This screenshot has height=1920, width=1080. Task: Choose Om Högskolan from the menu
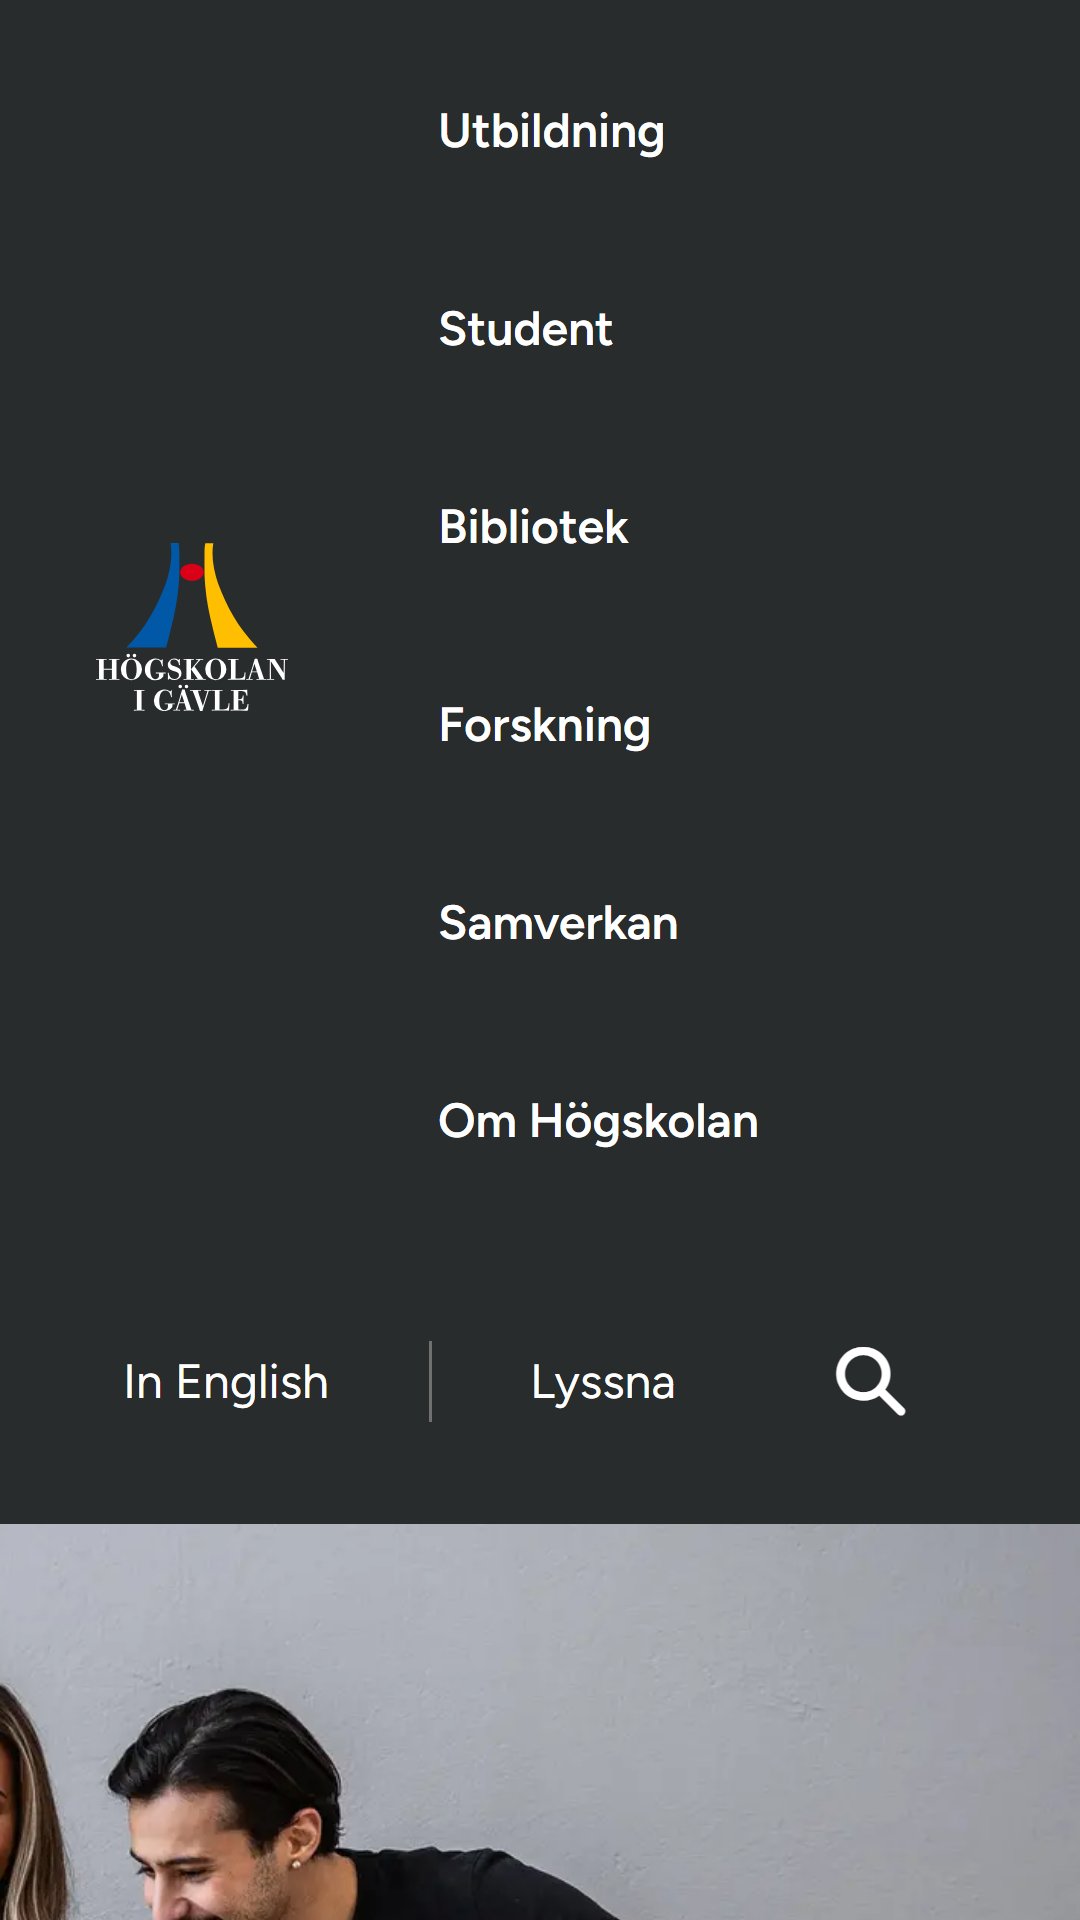pyautogui.click(x=598, y=1121)
